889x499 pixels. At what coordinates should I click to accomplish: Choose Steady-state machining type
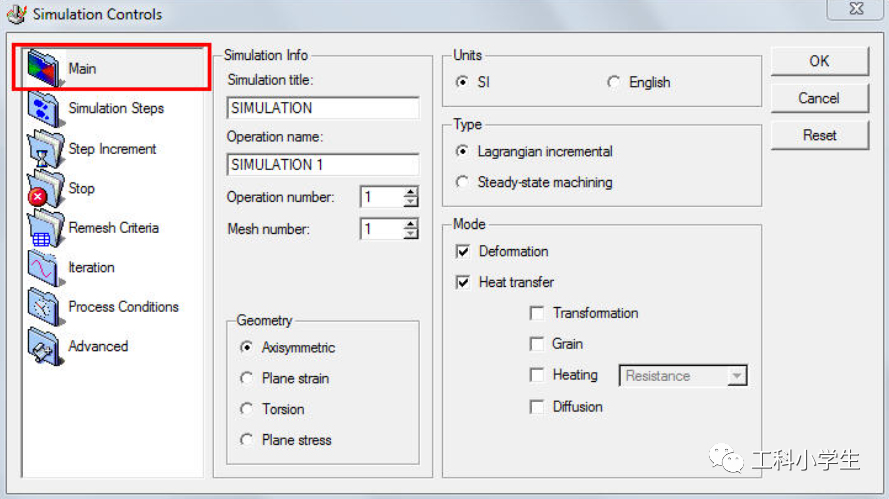pos(462,182)
